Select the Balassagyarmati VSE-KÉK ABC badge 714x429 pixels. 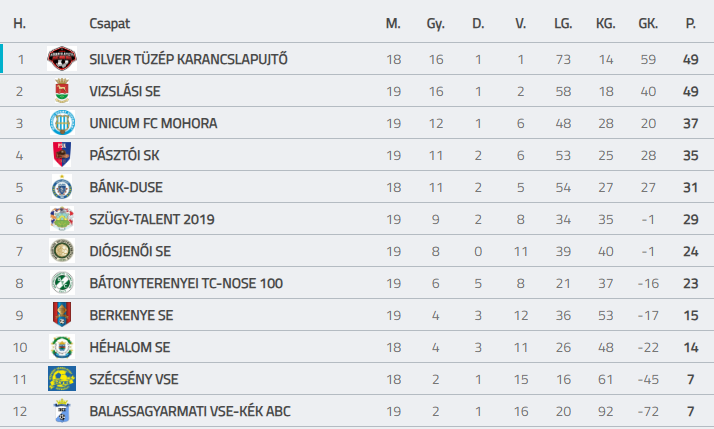(x=62, y=410)
